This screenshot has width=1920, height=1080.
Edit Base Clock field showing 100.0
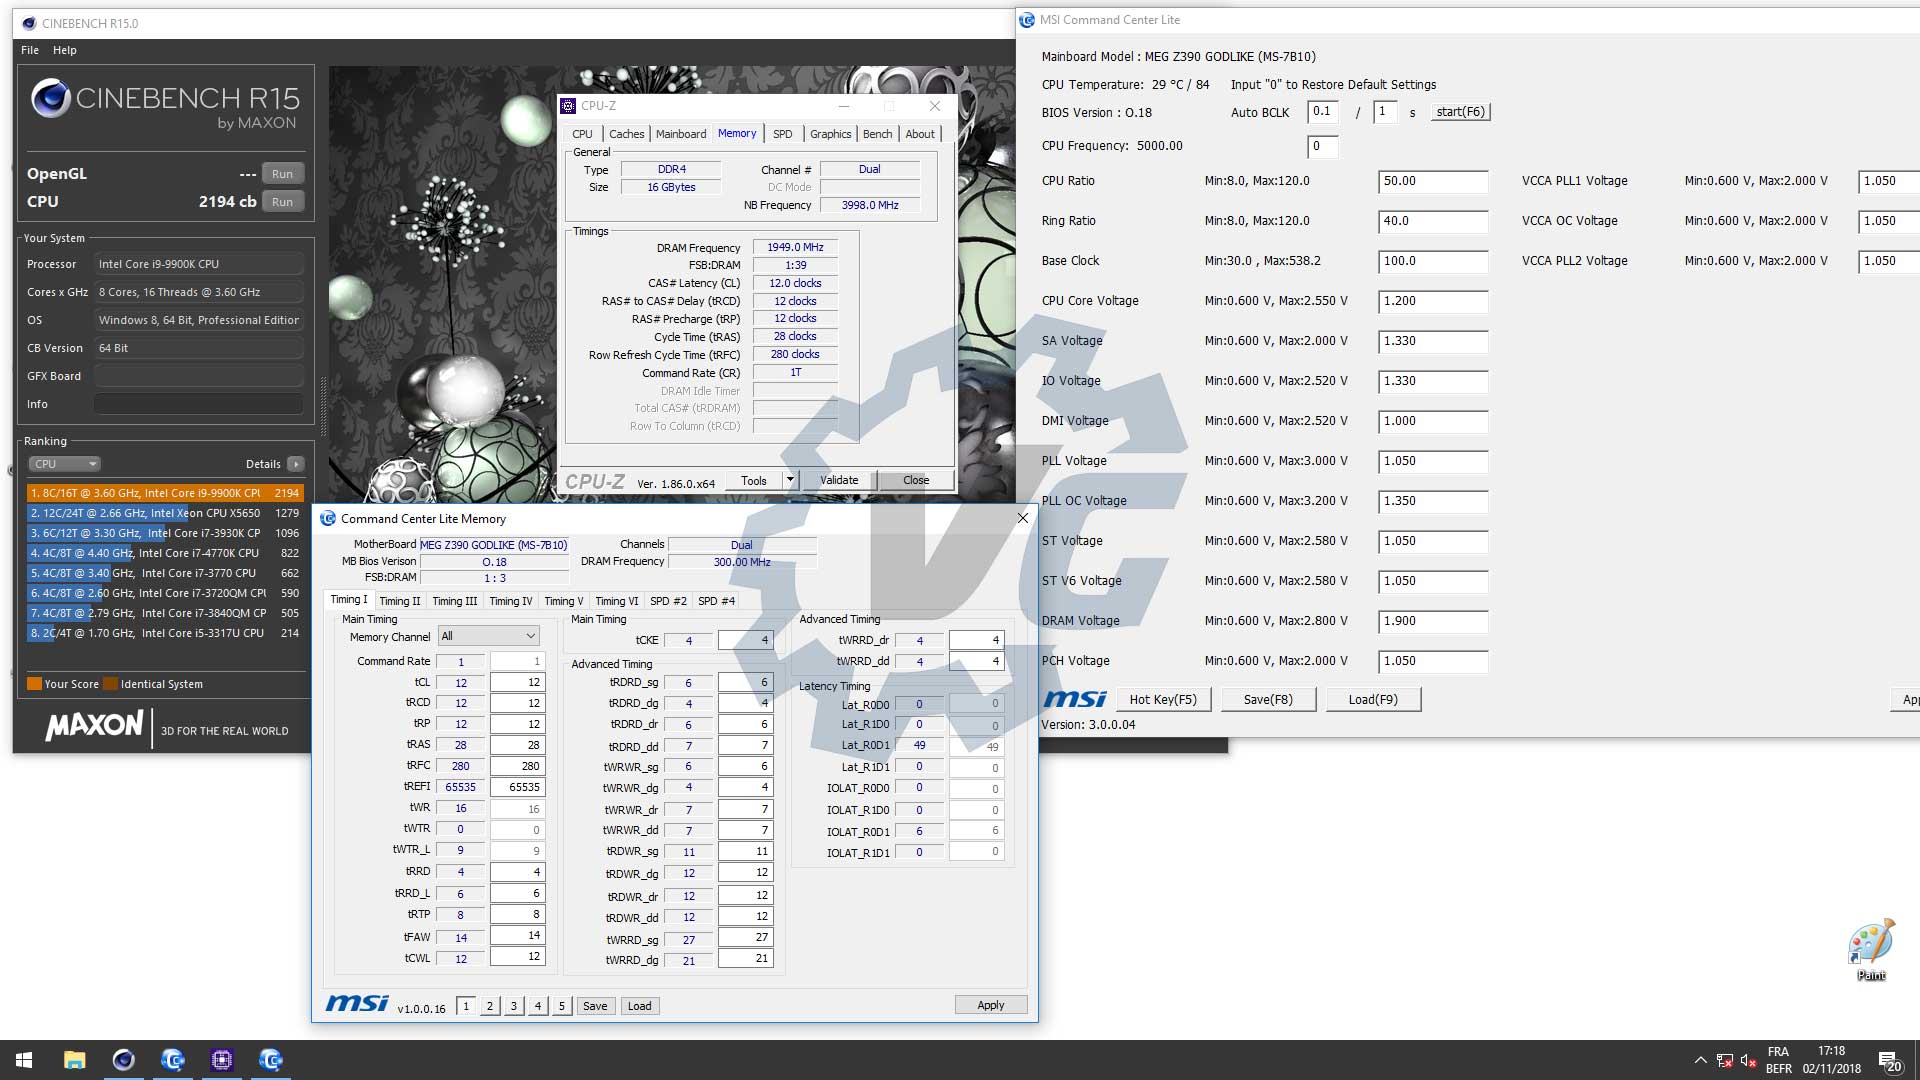tap(1433, 262)
